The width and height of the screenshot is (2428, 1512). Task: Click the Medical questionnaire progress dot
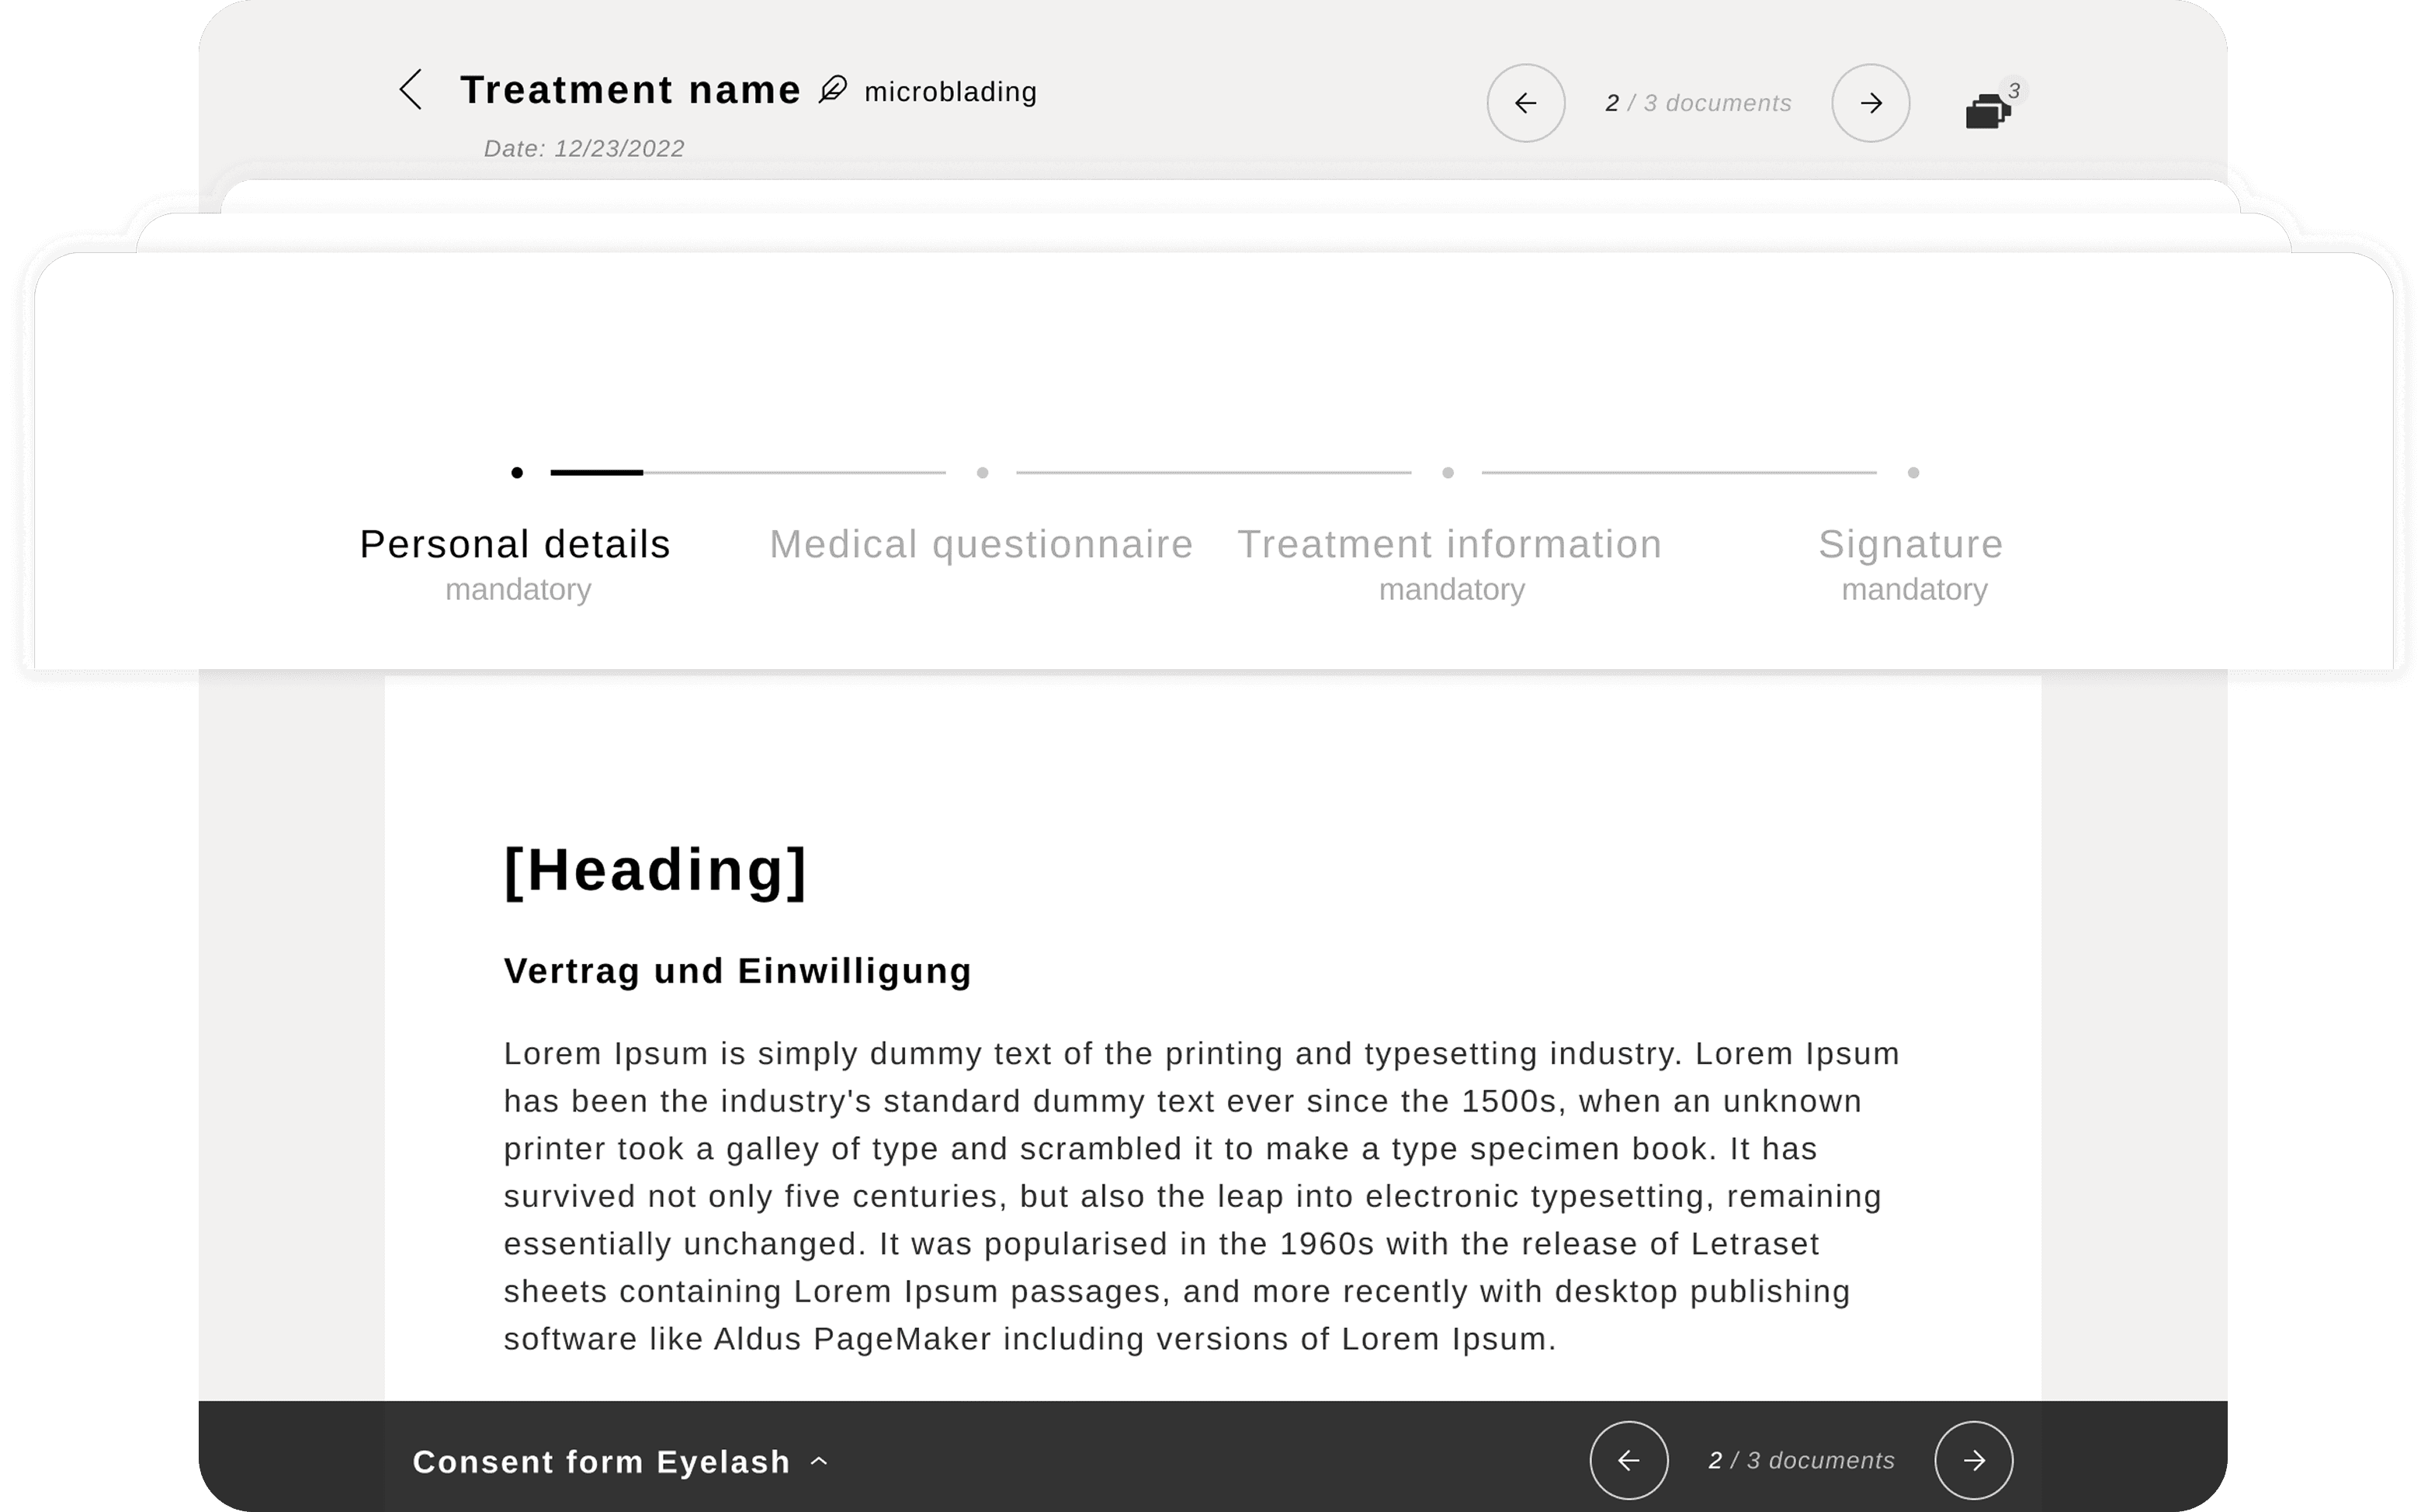click(982, 472)
